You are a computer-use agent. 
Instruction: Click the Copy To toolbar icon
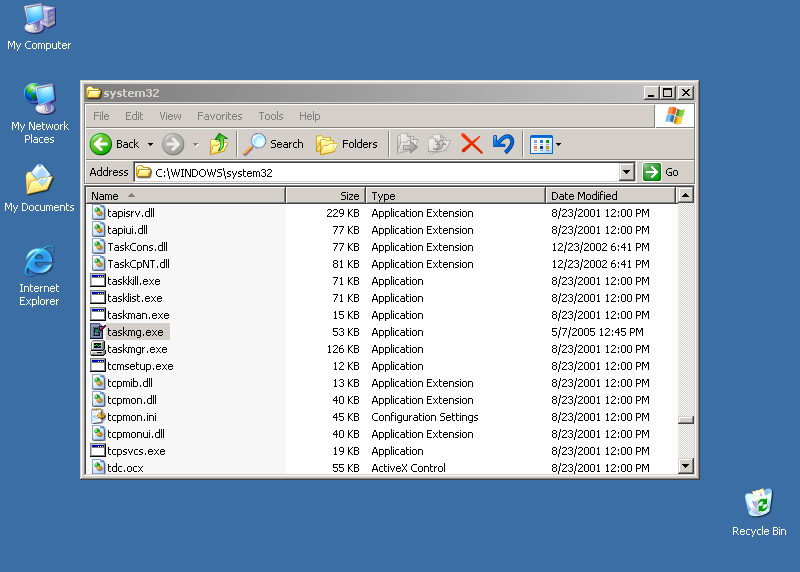pos(439,144)
